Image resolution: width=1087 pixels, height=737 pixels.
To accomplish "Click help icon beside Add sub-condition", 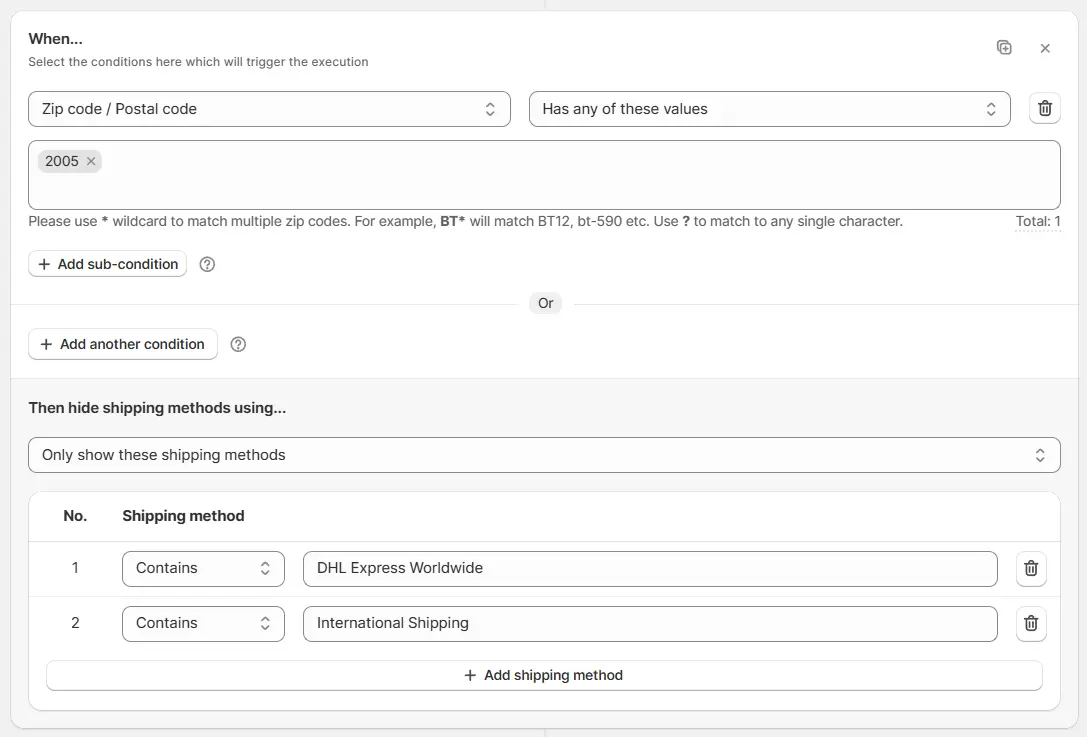I will coord(208,264).
